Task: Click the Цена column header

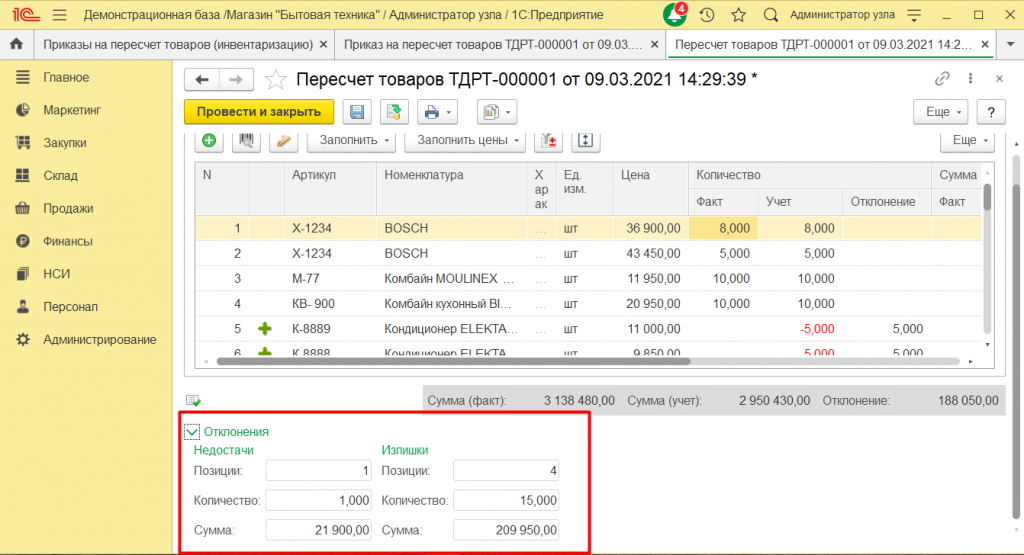Action: tap(650, 188)
